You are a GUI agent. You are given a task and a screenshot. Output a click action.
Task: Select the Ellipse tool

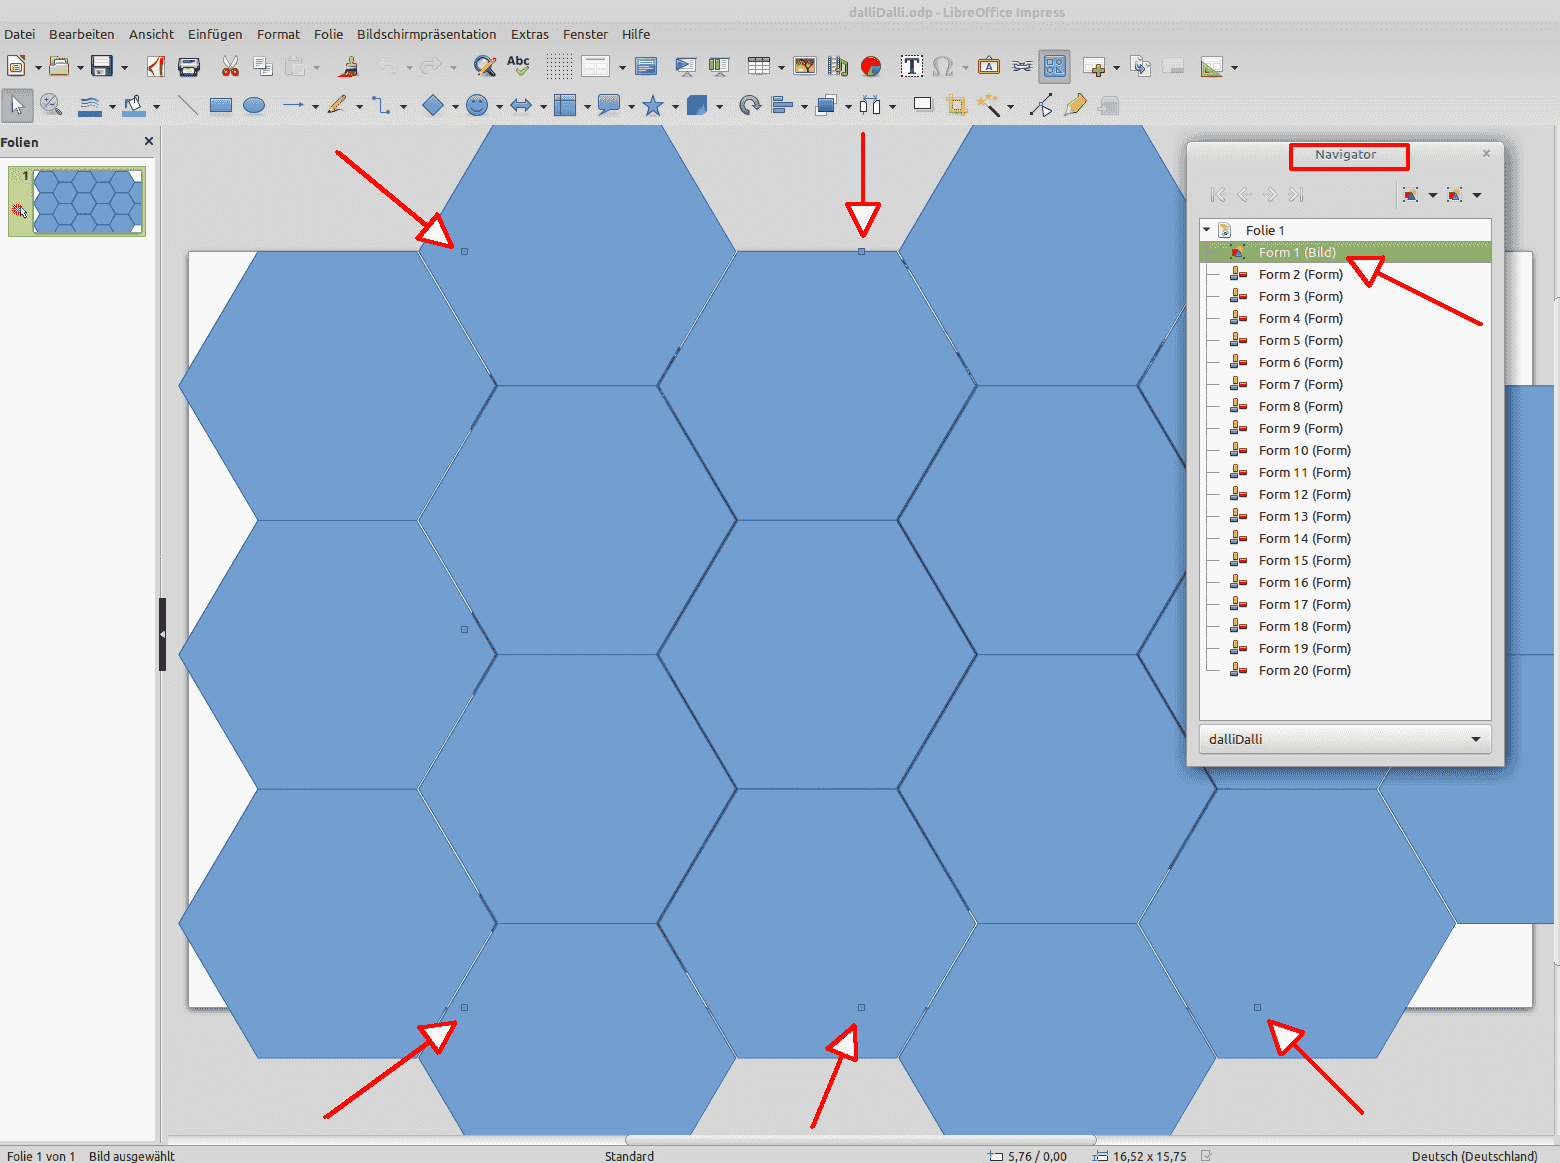click(254, 105)
